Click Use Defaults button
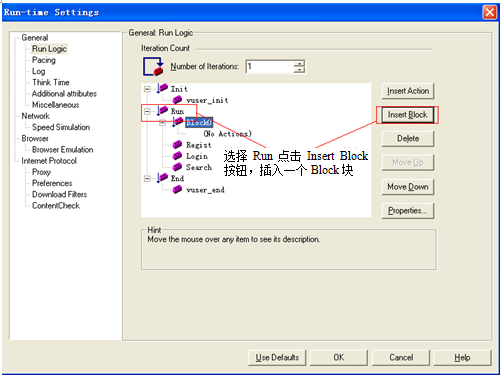Screen dimensions: 504x377 click(277, 358)
